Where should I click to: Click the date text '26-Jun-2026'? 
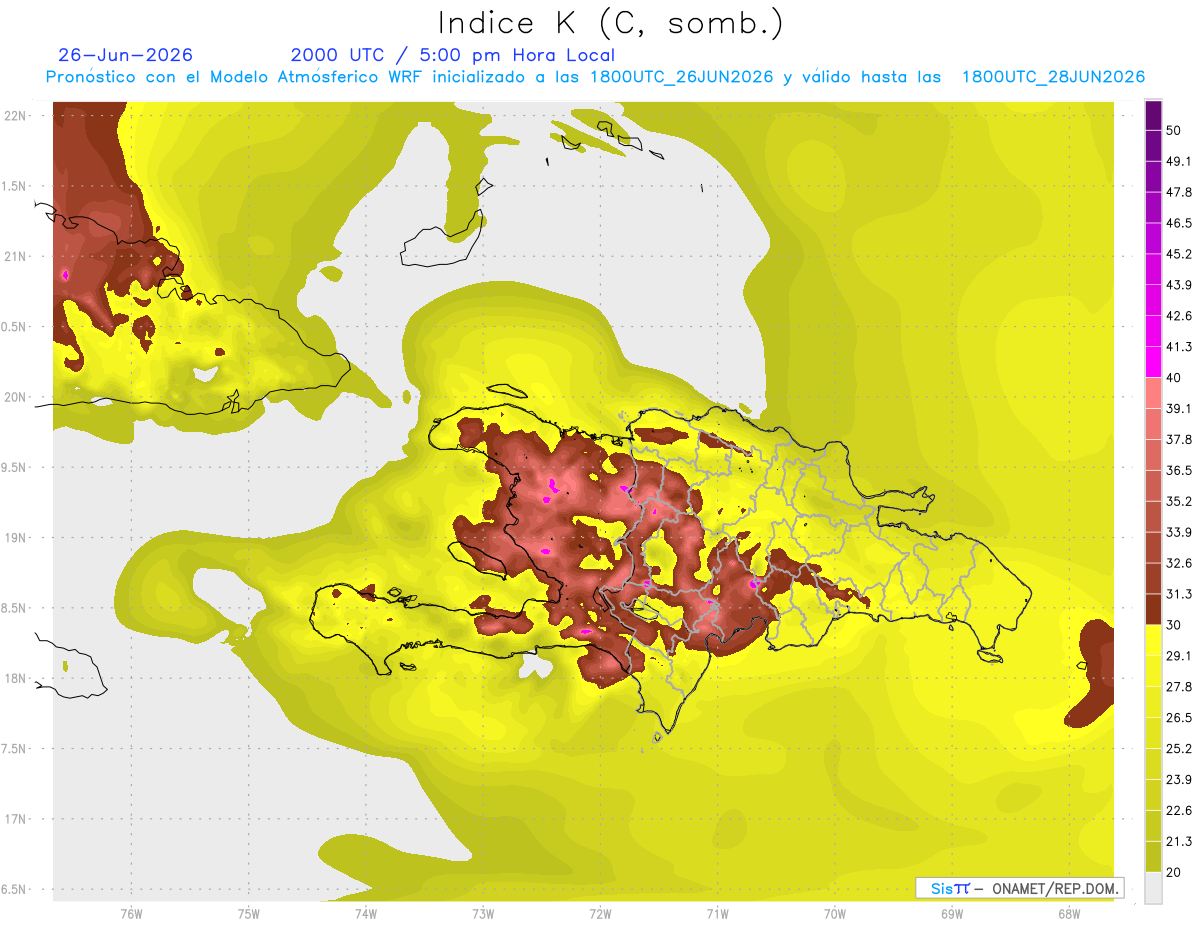[126, 55]
